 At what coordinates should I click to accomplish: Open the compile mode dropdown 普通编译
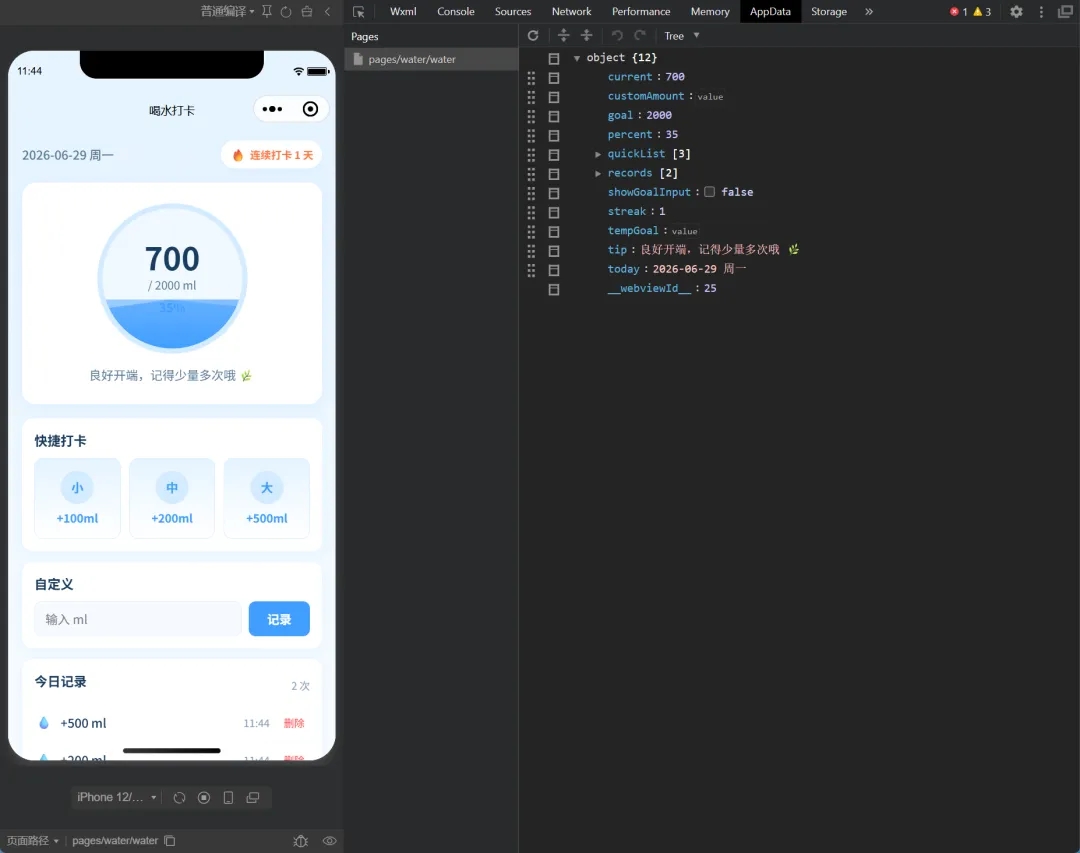(227, 12)
